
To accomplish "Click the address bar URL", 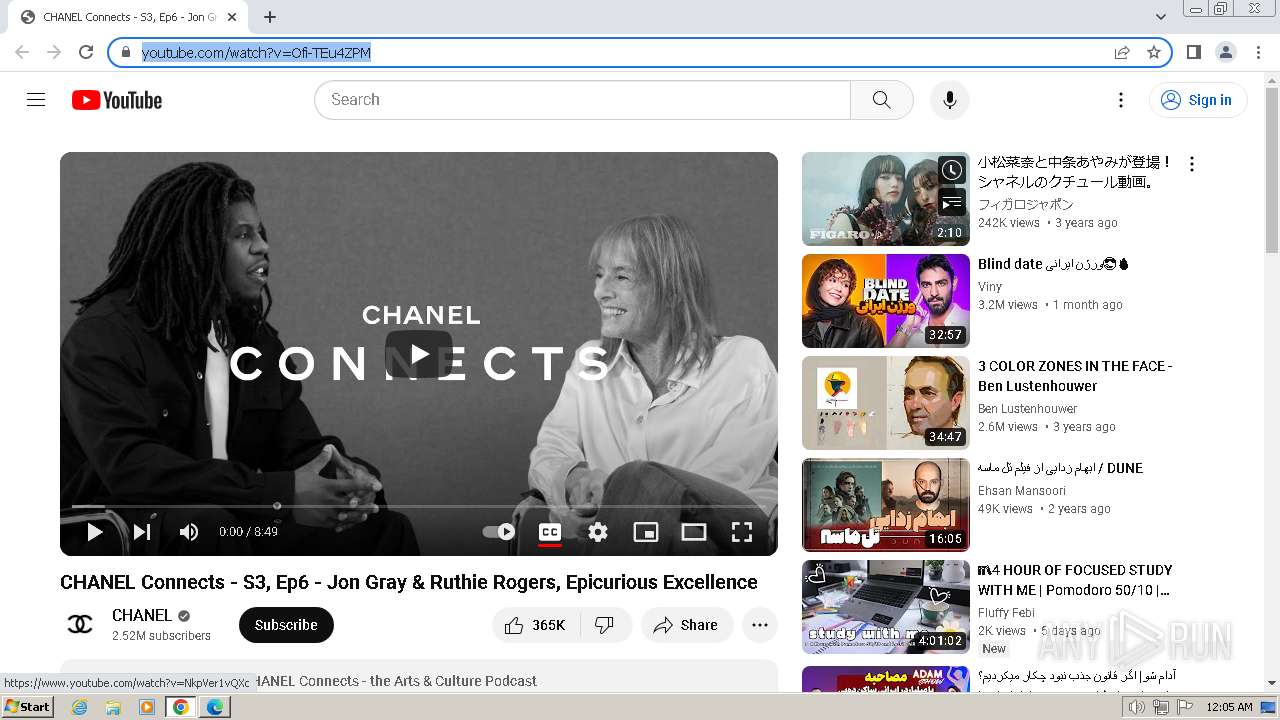I will pos(256,53).
